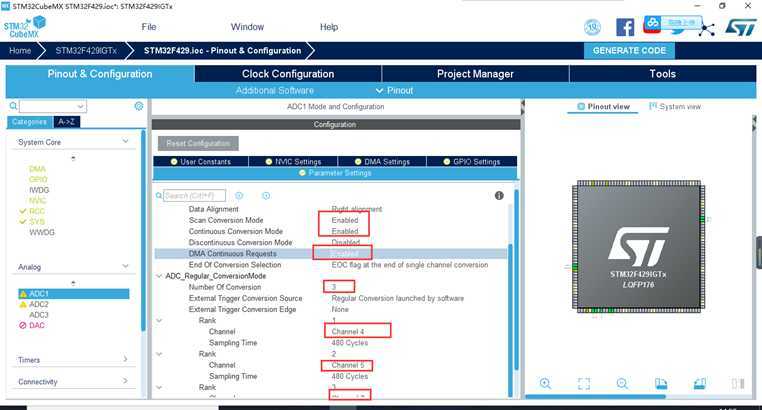The width and height of the screenshot is (762, 410).
Task: Select WWDG peripheral
Action: point(42,232)
